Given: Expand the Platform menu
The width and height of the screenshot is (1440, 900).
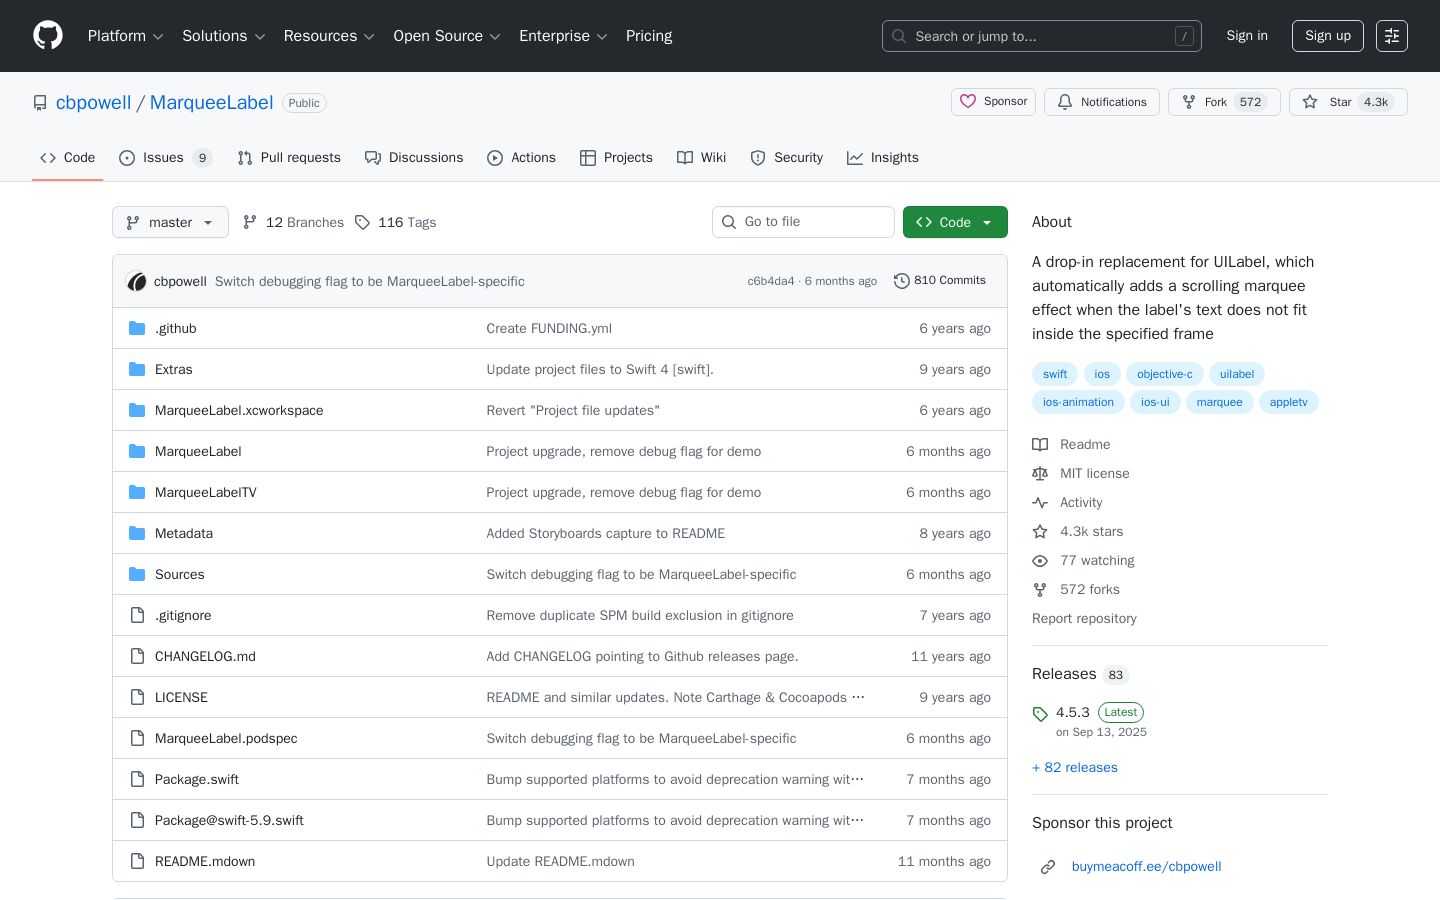Looking at the screenshot, I should [125, 36].
